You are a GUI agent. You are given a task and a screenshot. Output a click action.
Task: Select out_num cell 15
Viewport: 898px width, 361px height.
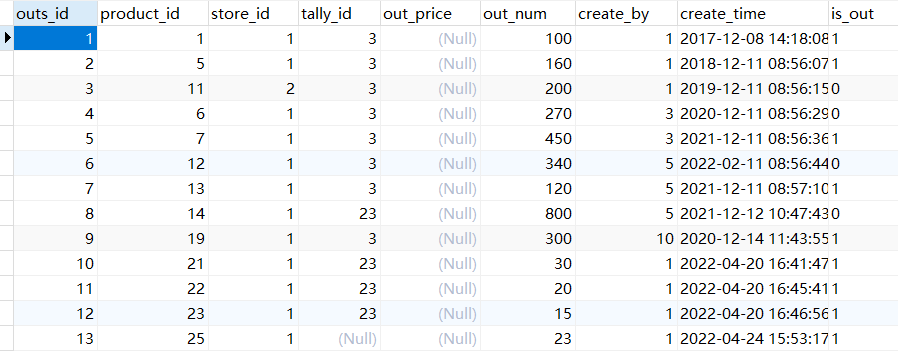point(527,313)
